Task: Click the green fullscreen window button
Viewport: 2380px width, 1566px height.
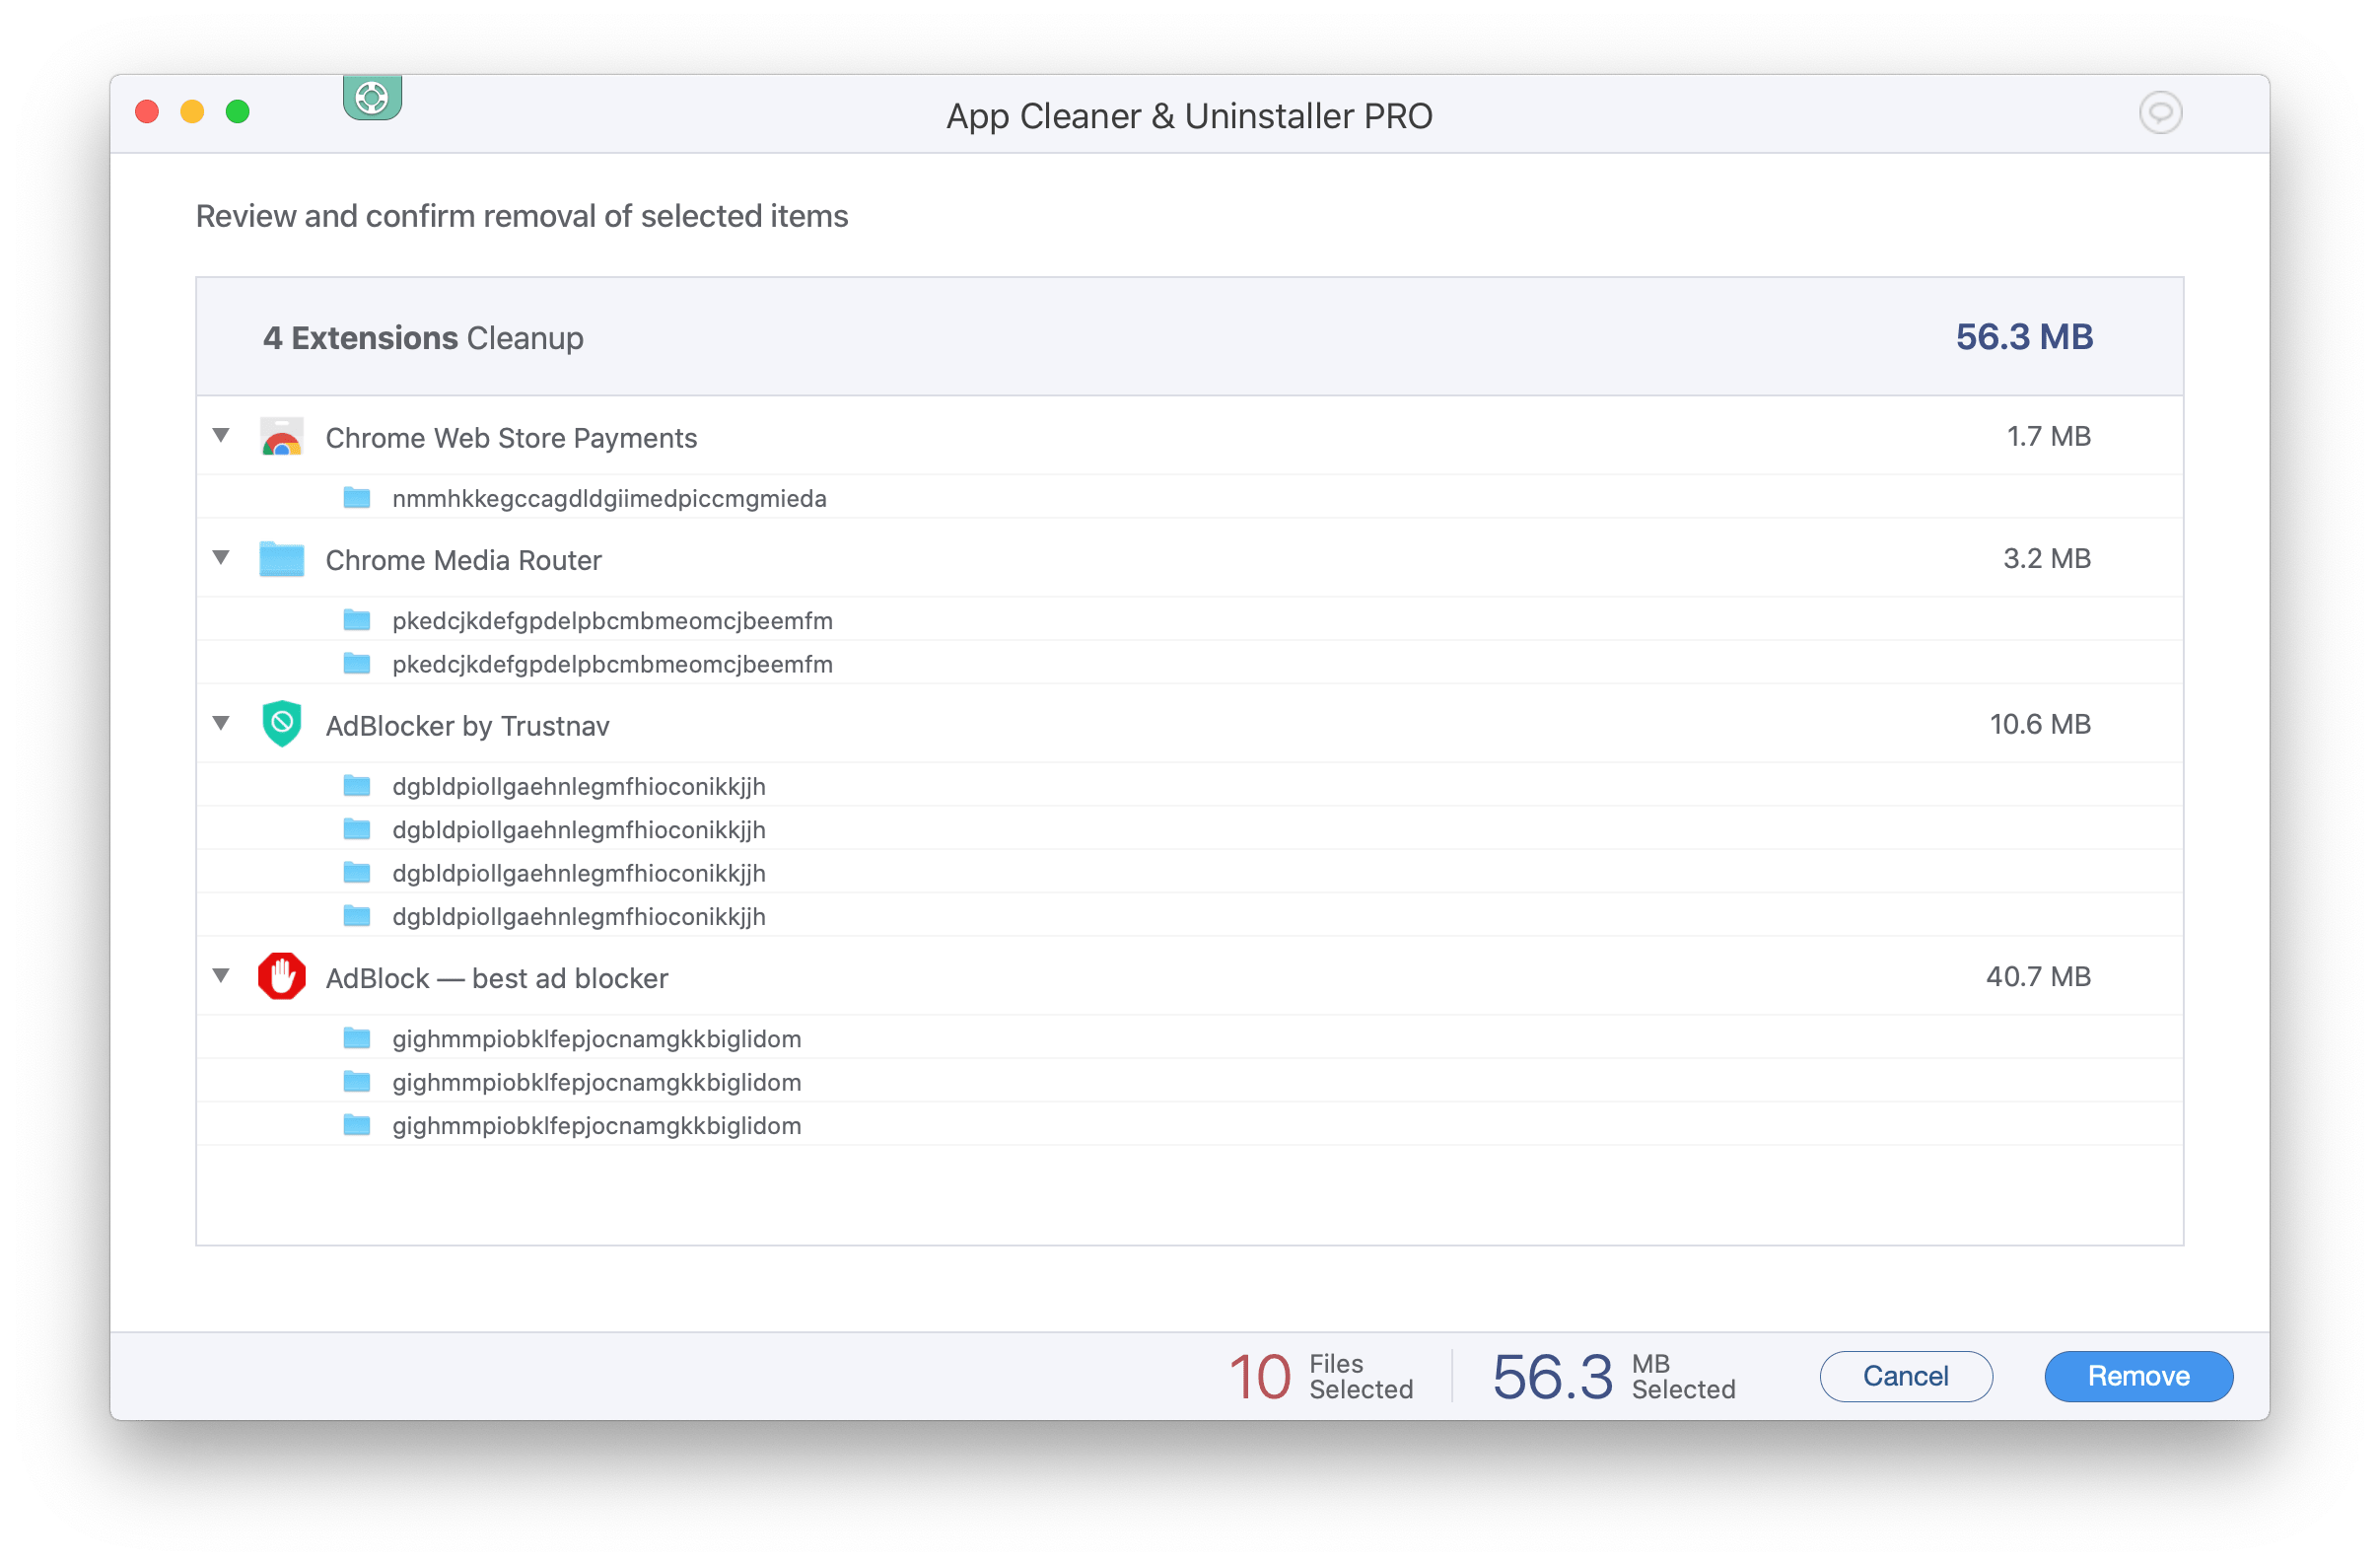Action: tap(238, 112)
